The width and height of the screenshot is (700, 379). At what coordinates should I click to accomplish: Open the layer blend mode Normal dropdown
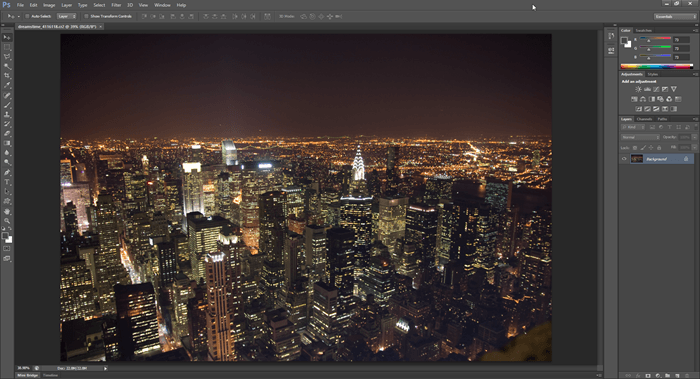coord(640,137)
